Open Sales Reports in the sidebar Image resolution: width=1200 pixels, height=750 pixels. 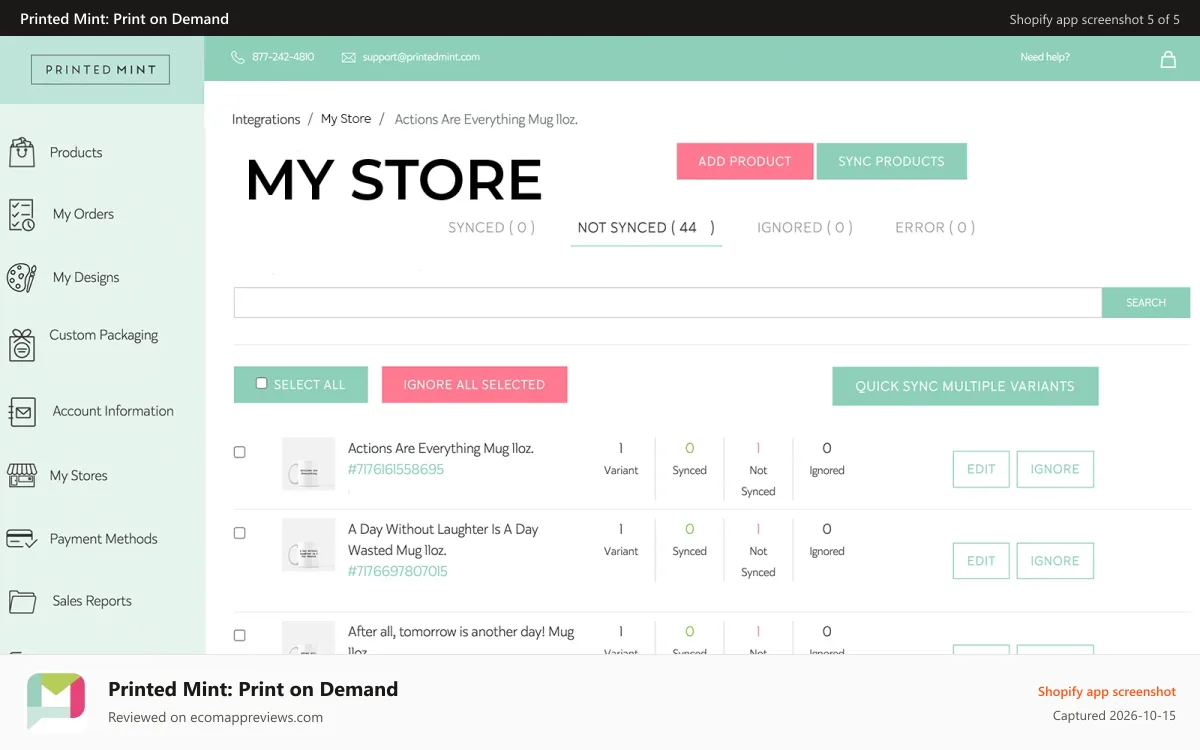click(x=92, y=601)
